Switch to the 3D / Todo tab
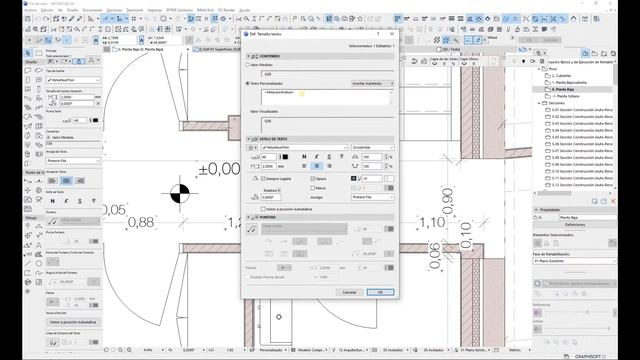 448,49
